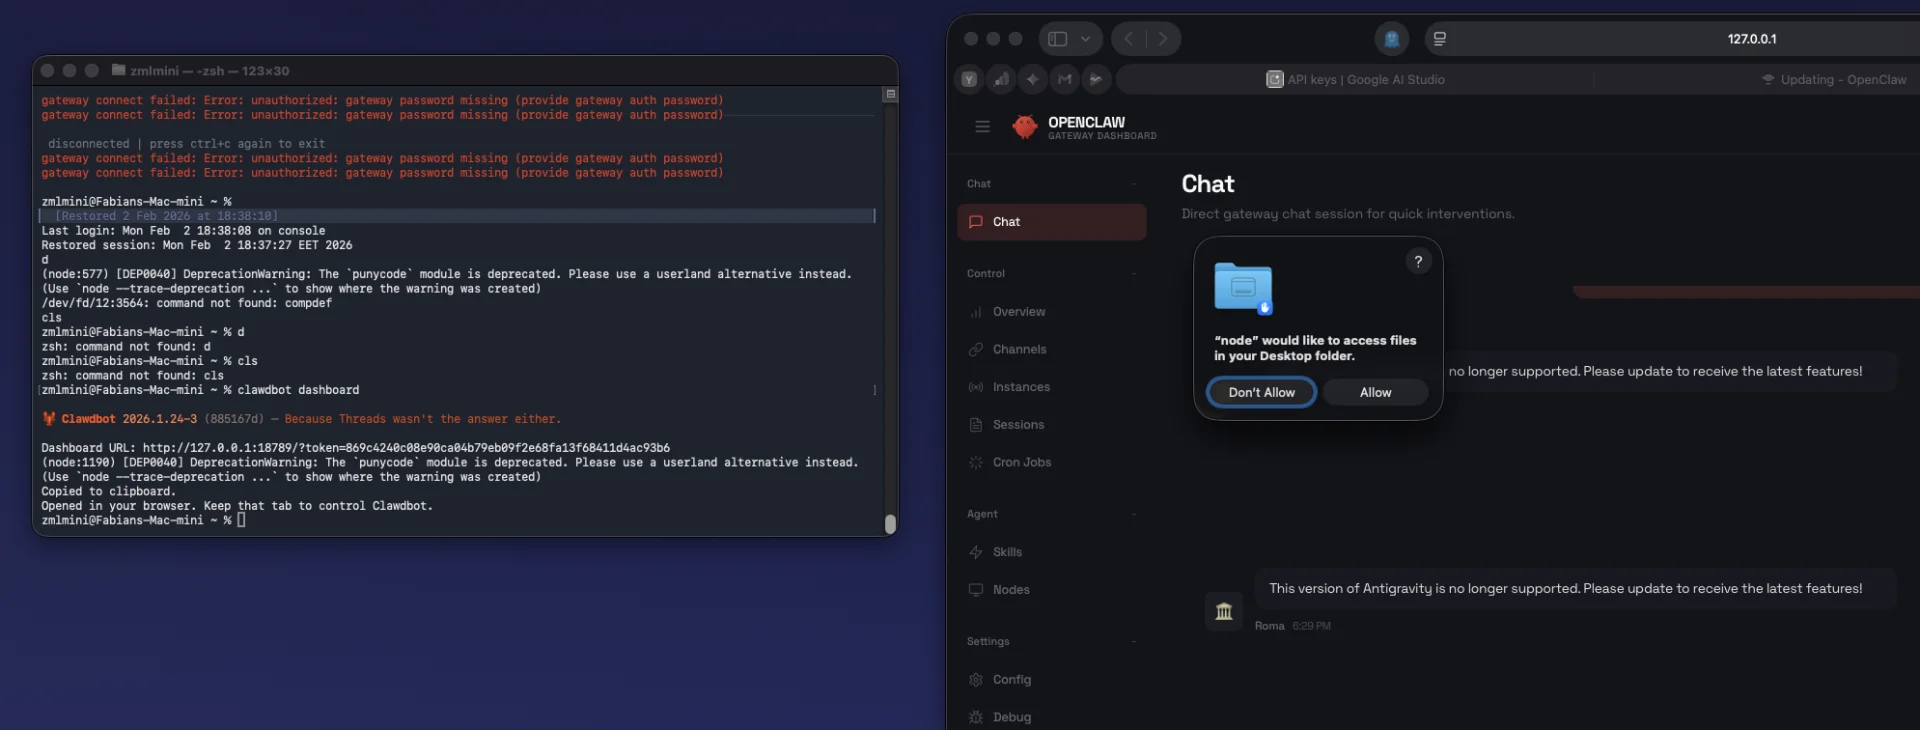Collapse the Control sidebar section
Image resolution: width=1920 pixels, height=730 pixels.
(x=1134, y=274)
